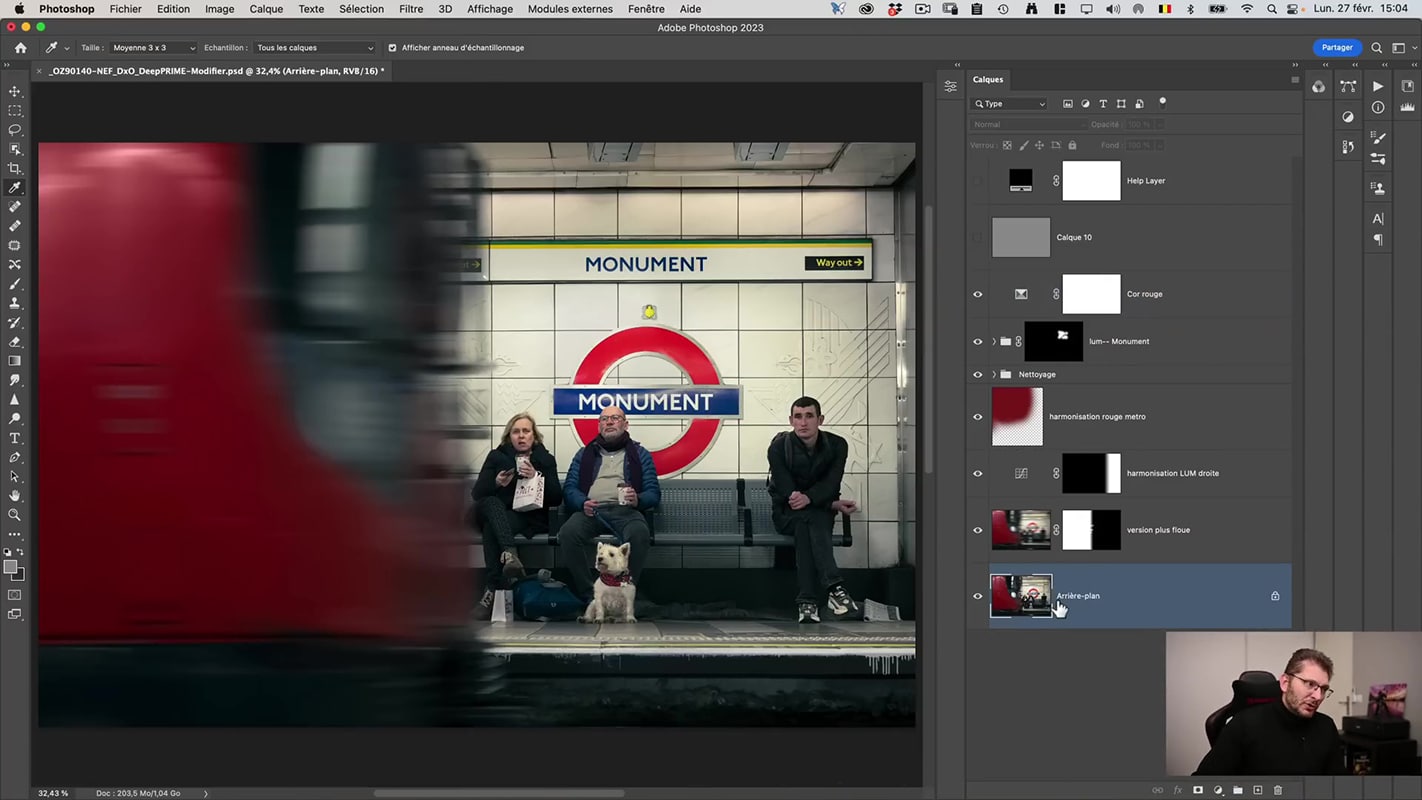Select the Crop tool
The image size is (1422, 800).
(x=15, y=168)
